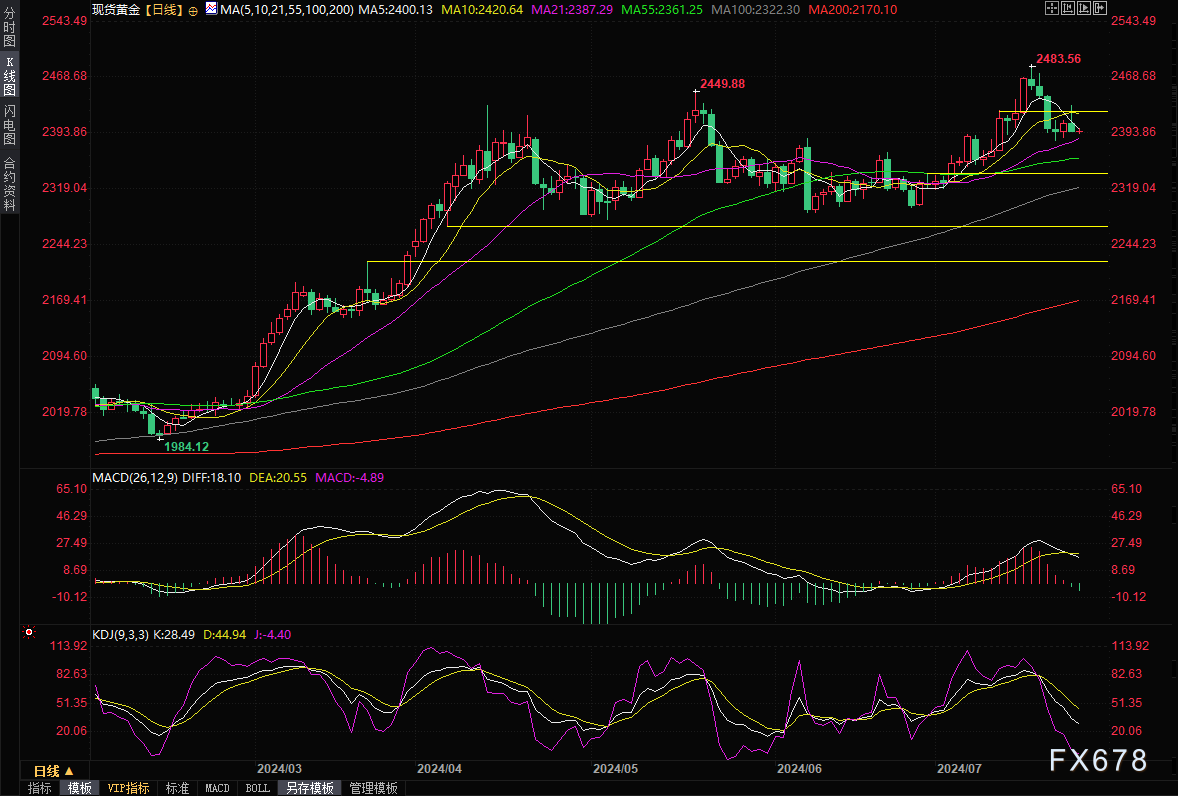
Task: Open VIP指标 at bottom bar
Action: pos(128,788)
